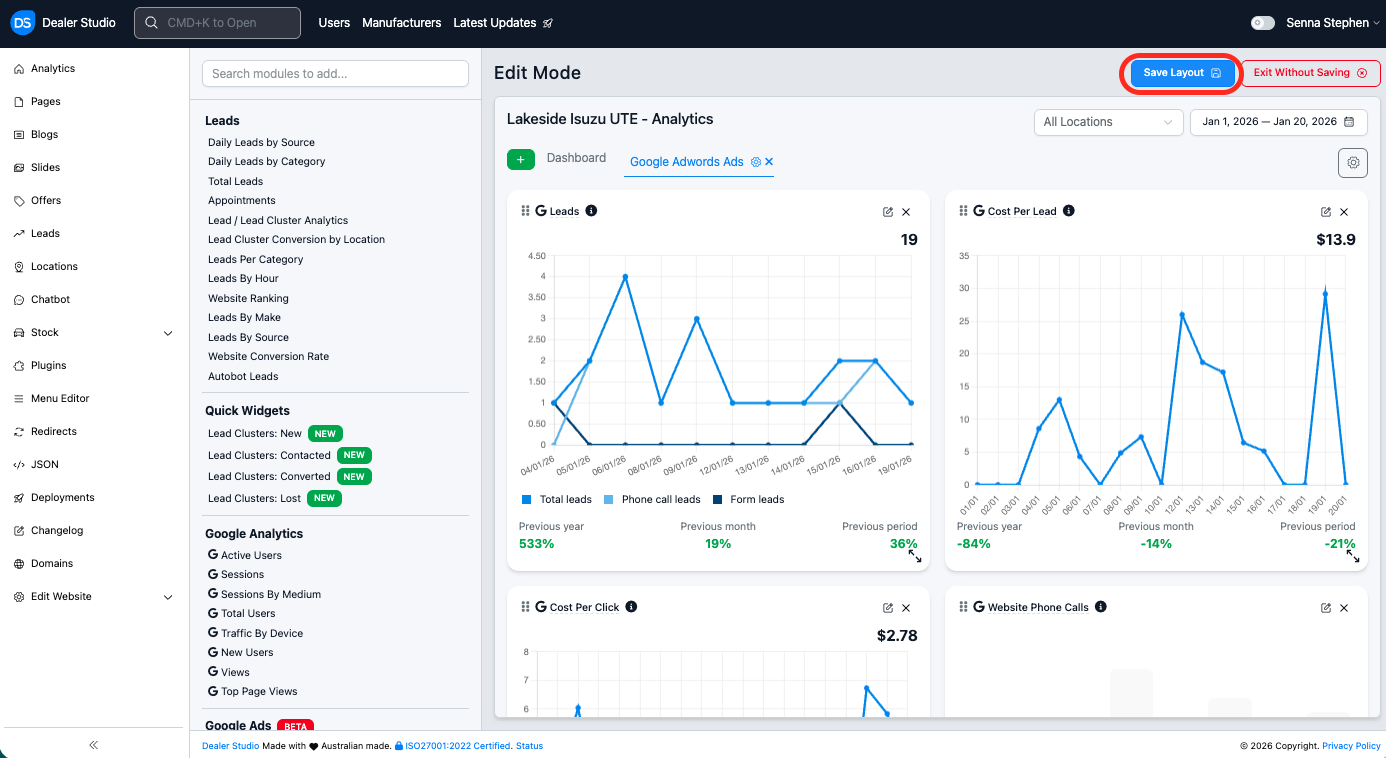Click the Save Layout button
Screen dimensions: 1386x758
click(x=1182, y=73)
